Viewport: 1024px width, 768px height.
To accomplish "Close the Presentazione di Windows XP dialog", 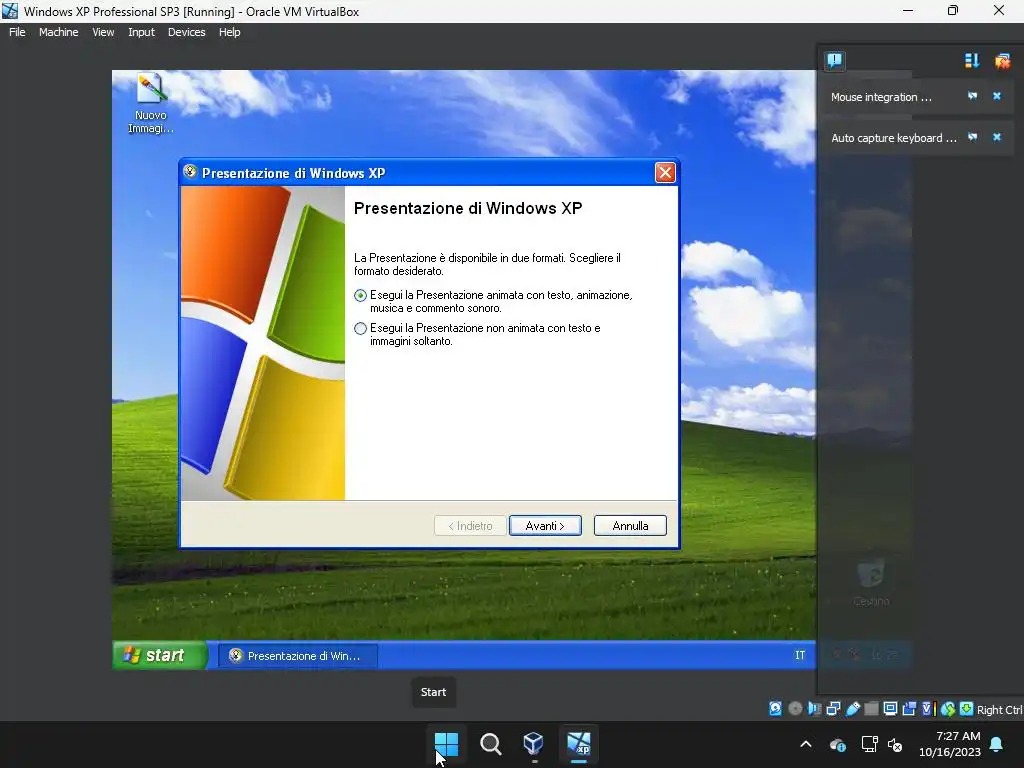I will click(x=665, y=173).
